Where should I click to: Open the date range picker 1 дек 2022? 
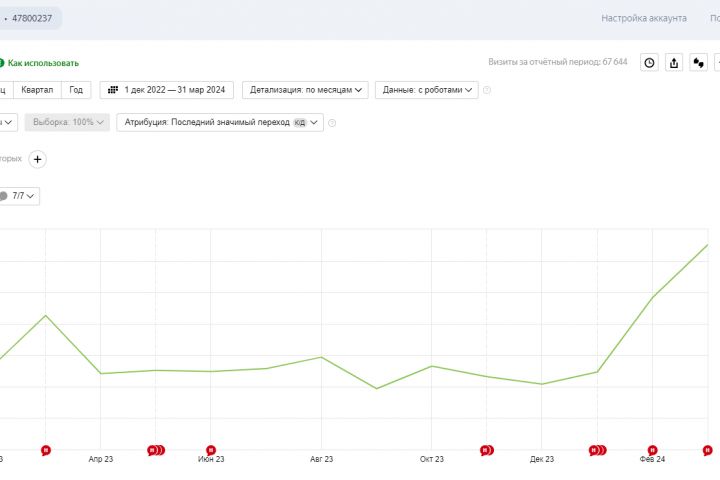167,90
